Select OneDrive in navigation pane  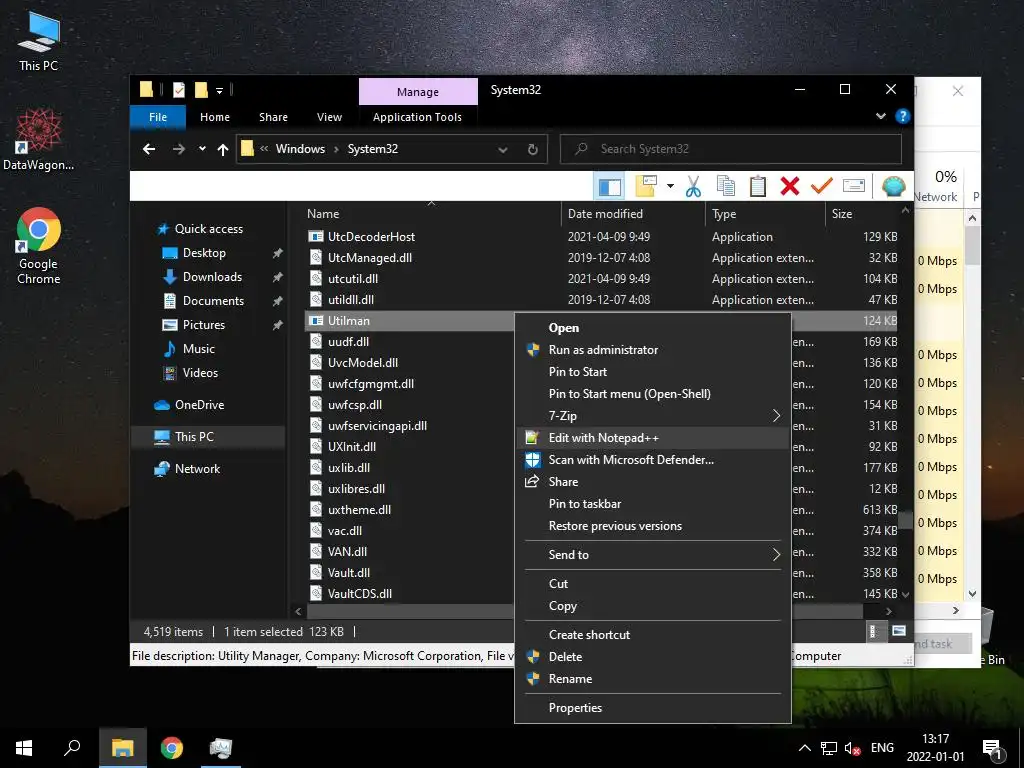(199, 405)
